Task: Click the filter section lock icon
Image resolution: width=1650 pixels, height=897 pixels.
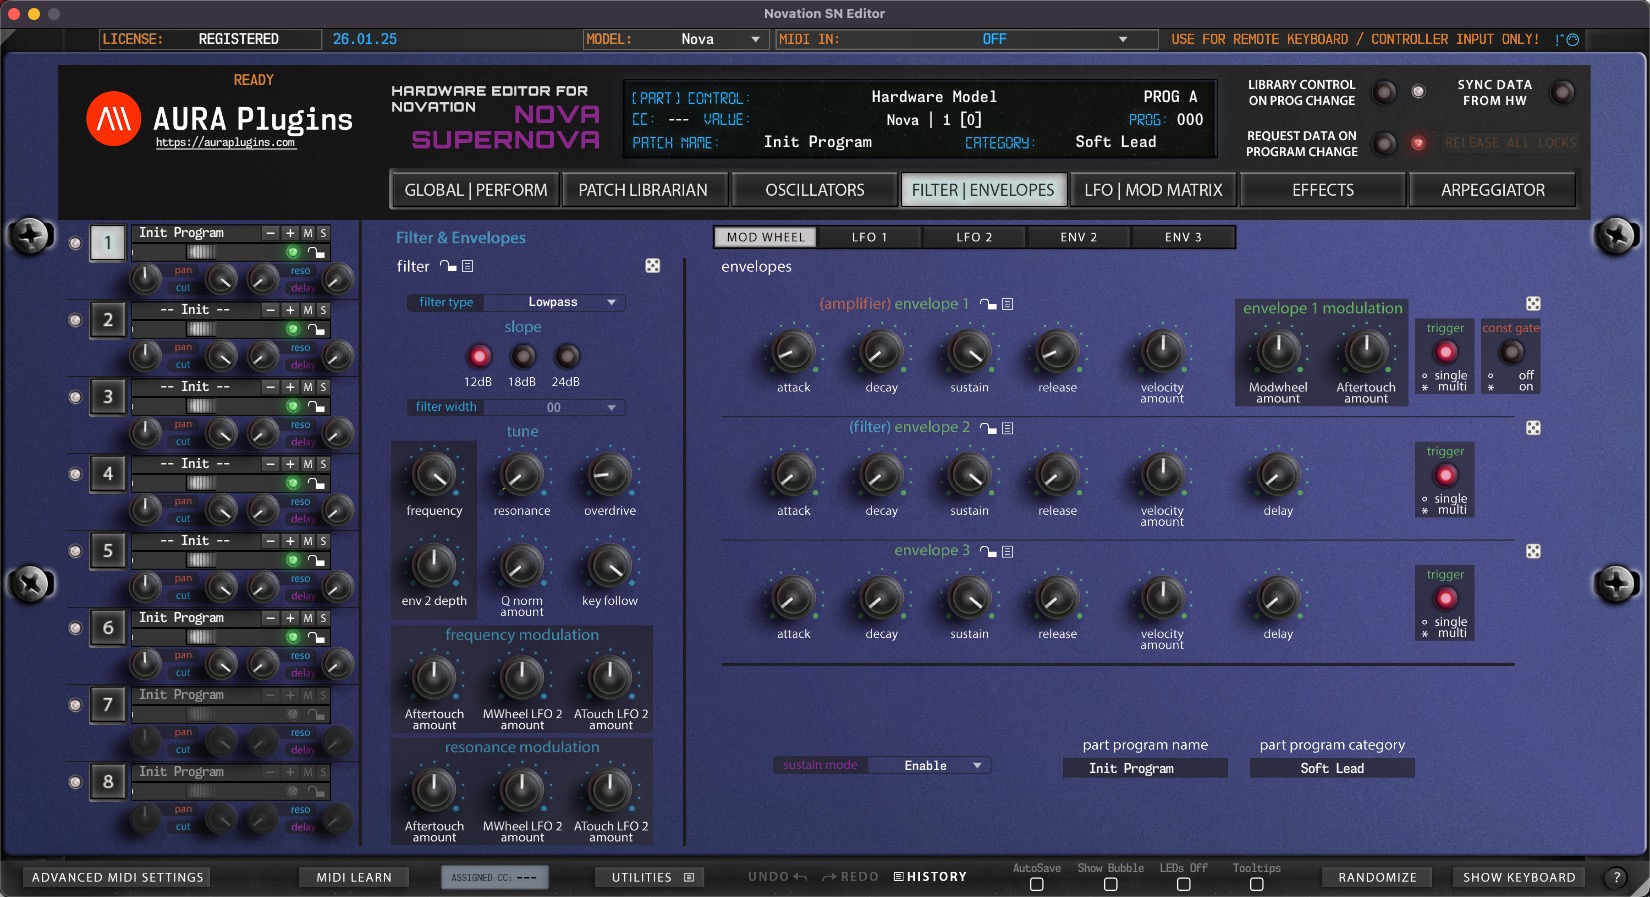Action: pyautogui.click(x=448, y=267)
